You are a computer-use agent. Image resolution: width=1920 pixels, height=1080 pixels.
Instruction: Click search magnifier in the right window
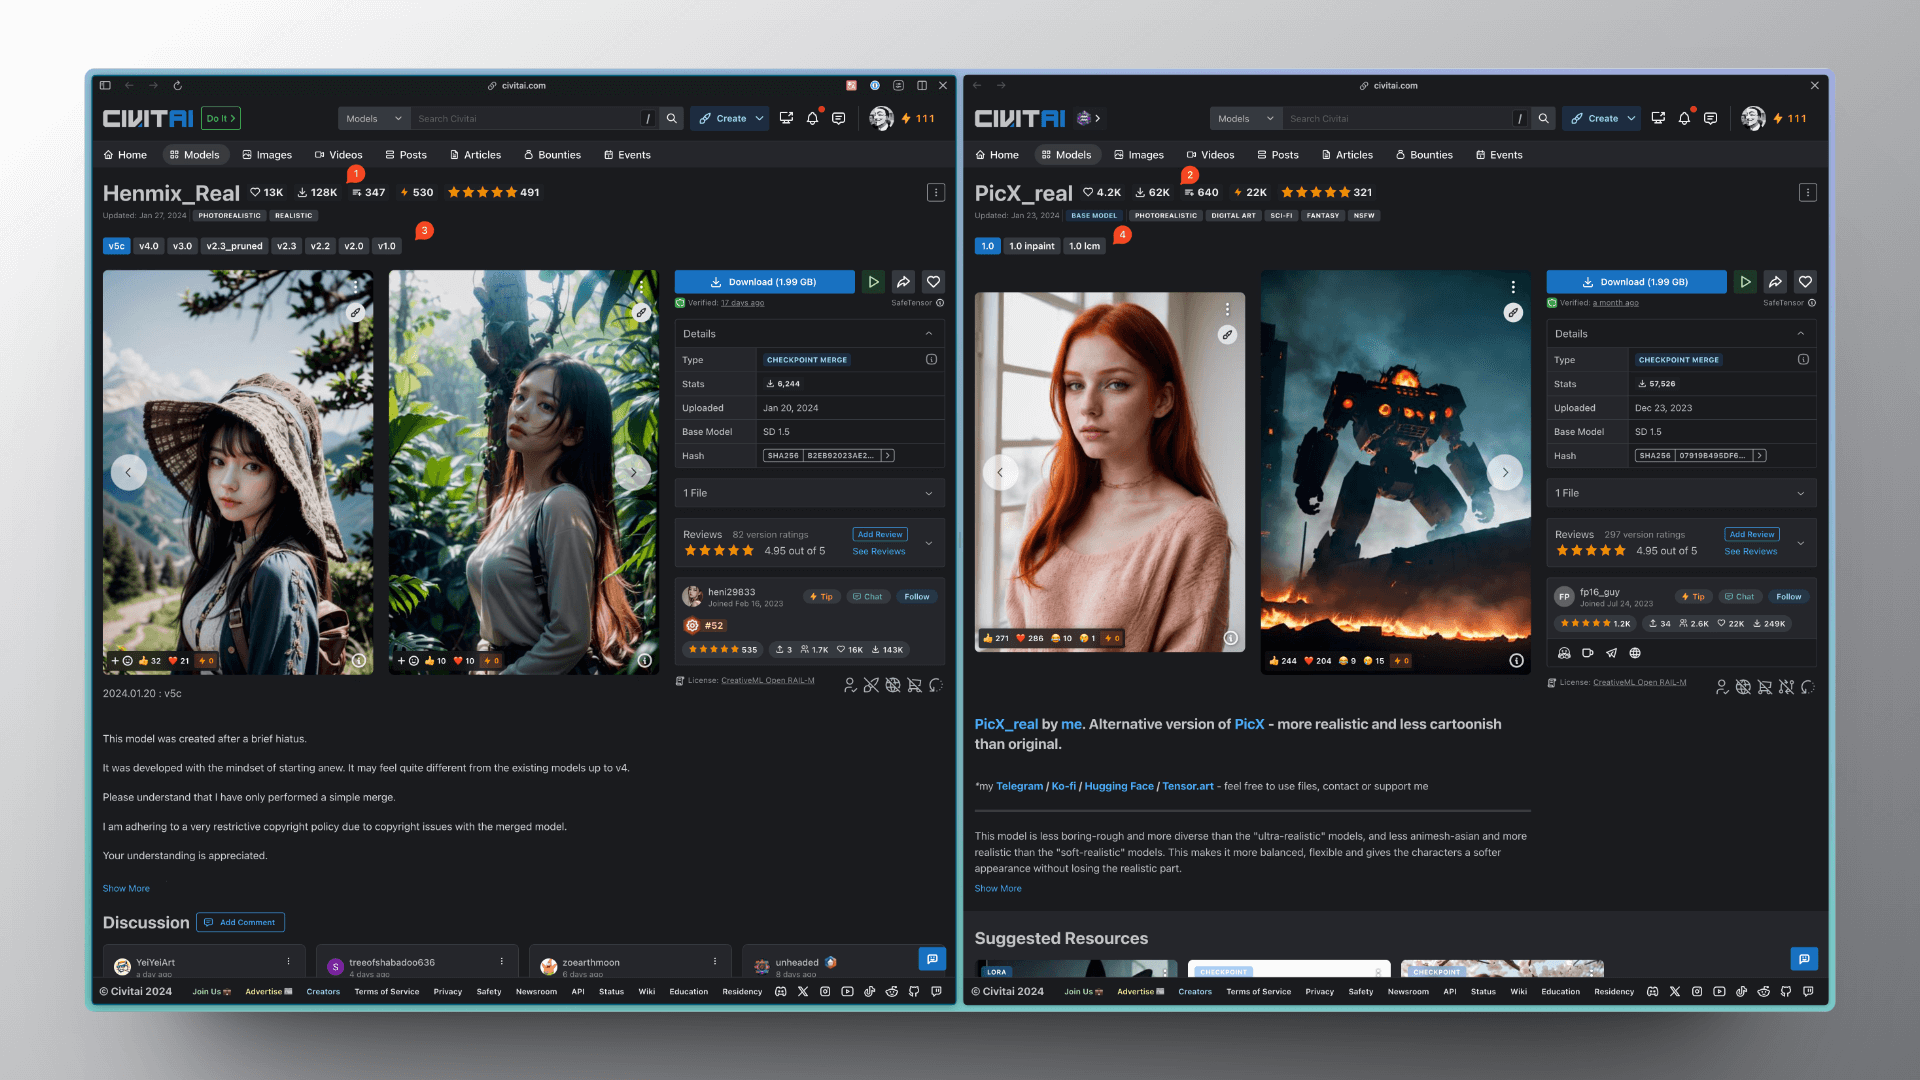(x=1544, y=118)
